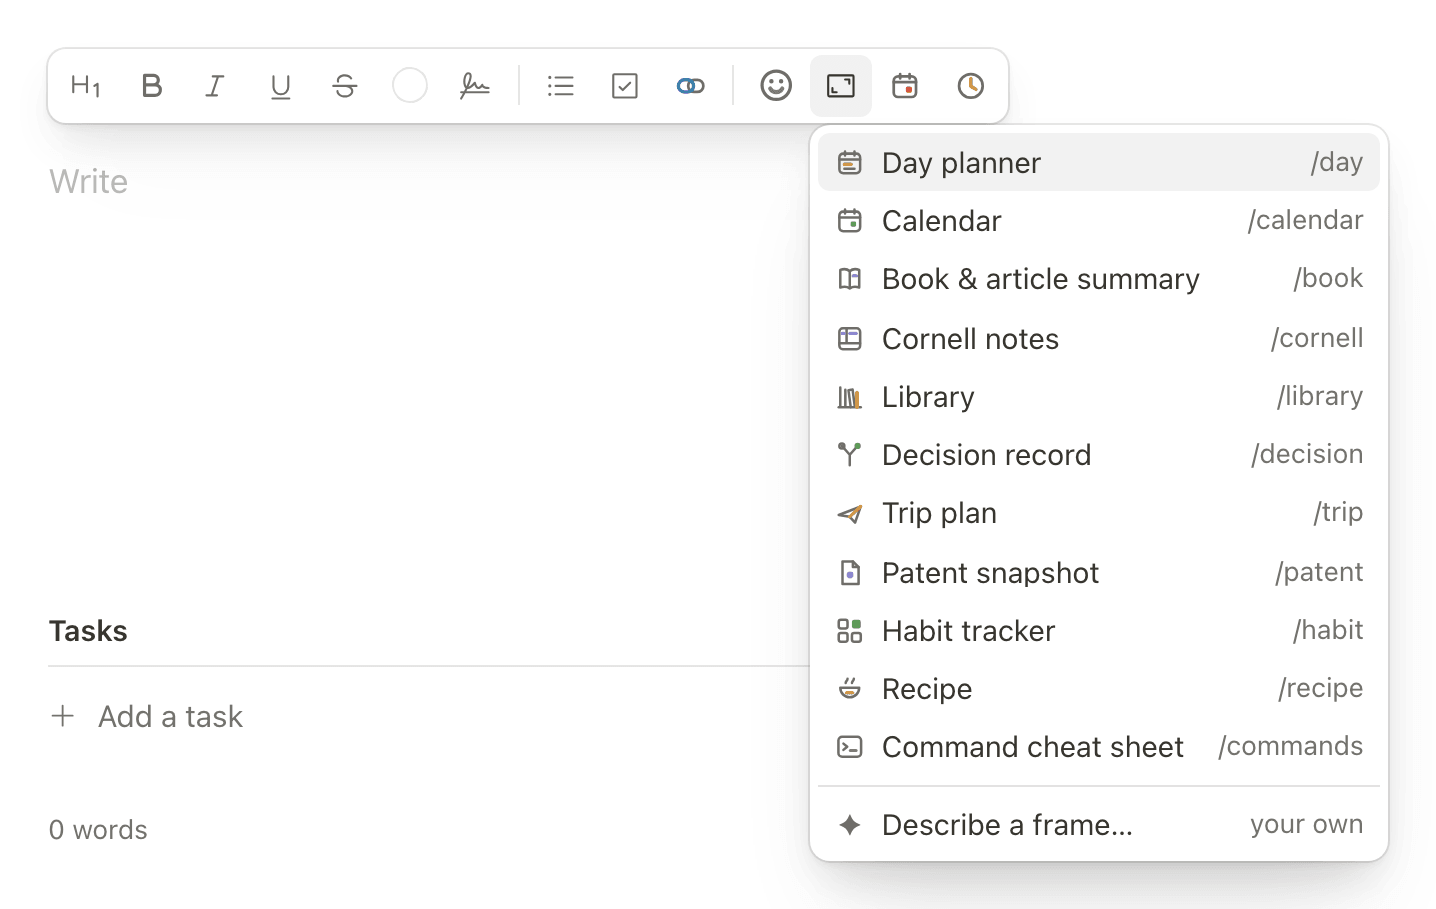Apply Heading 1 formatting
Viewport: 1436px width, 909px height.
tap(86, 86)
